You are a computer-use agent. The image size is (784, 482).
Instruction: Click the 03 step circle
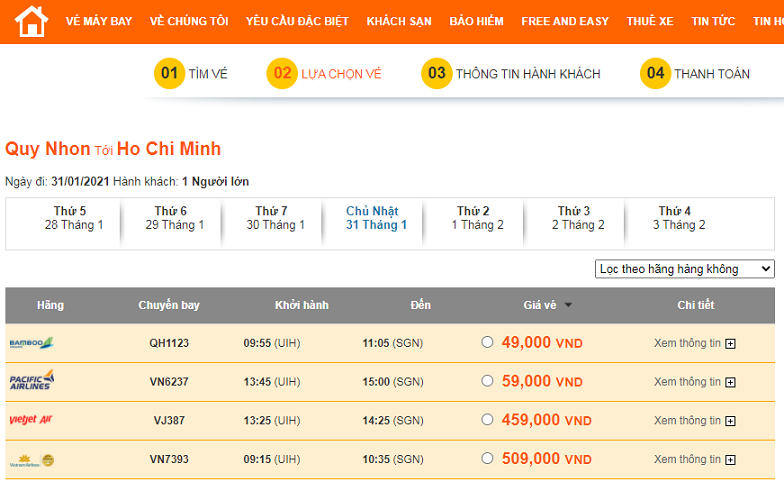436,74
